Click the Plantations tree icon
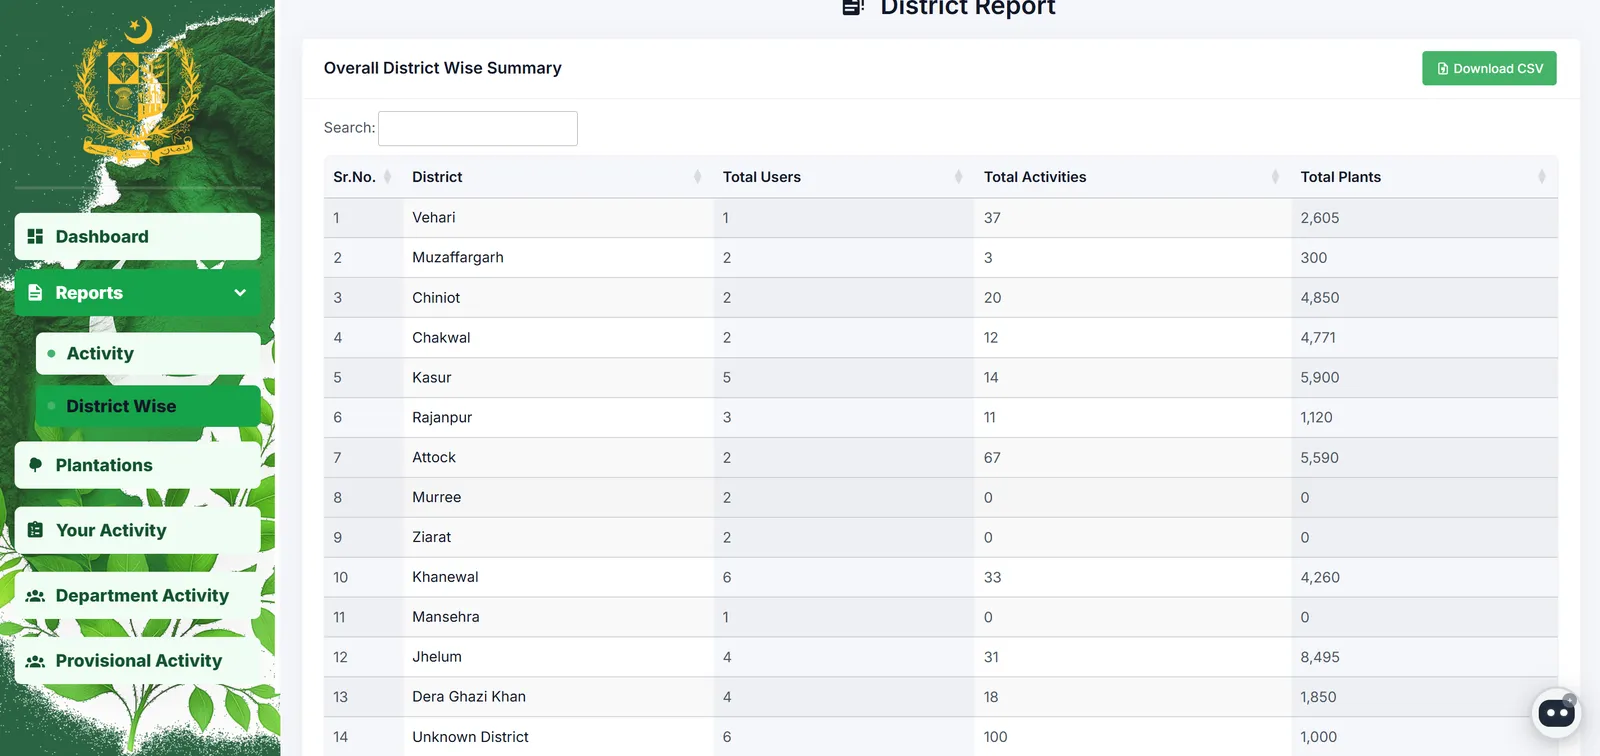The width and height of the screenshot is (1600, 756). (x=35, y=465)
